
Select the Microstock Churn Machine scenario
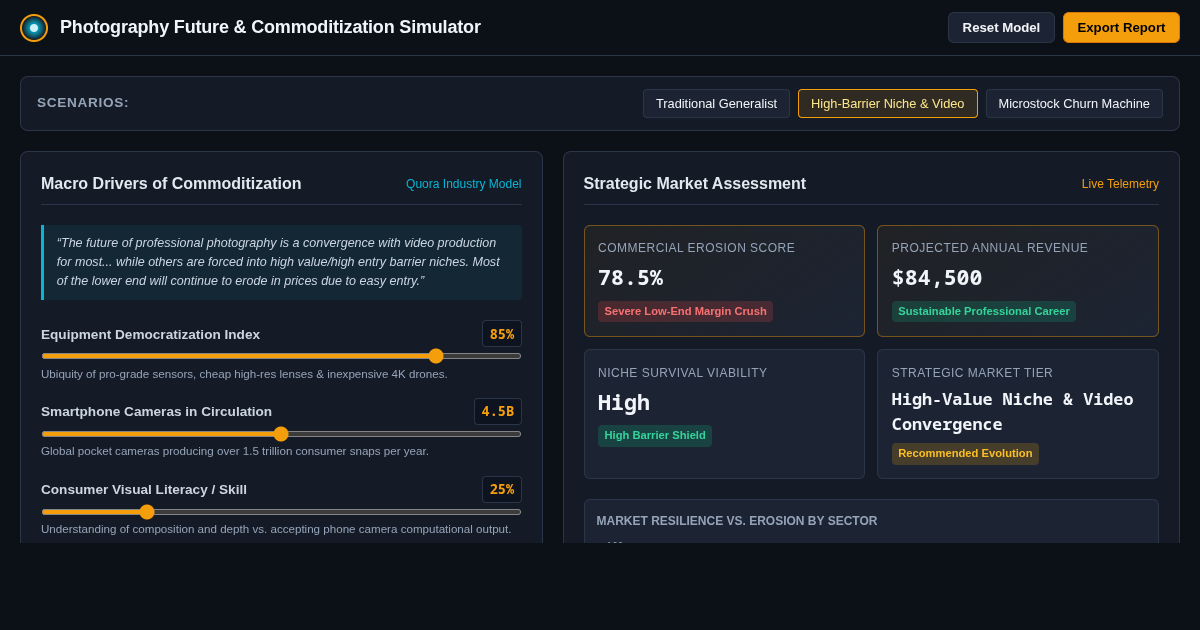1074,104
